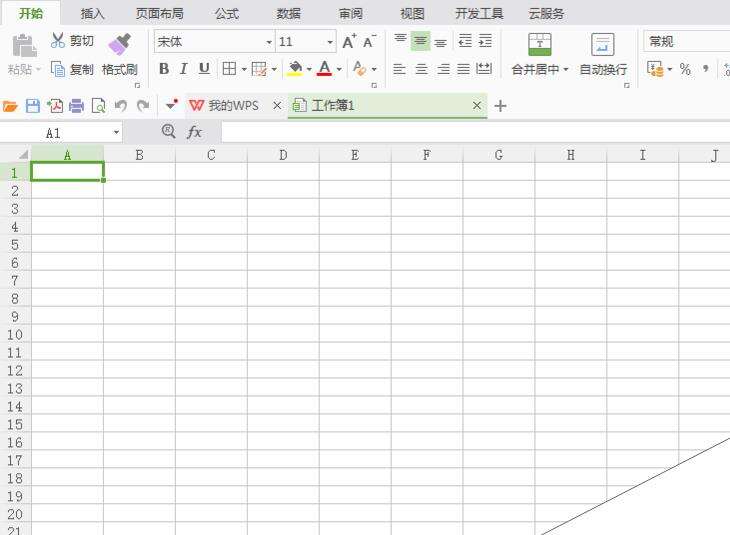This screenshot has height=535, width=730.
Task: Click distributed alignment icon
Action: 484,69
